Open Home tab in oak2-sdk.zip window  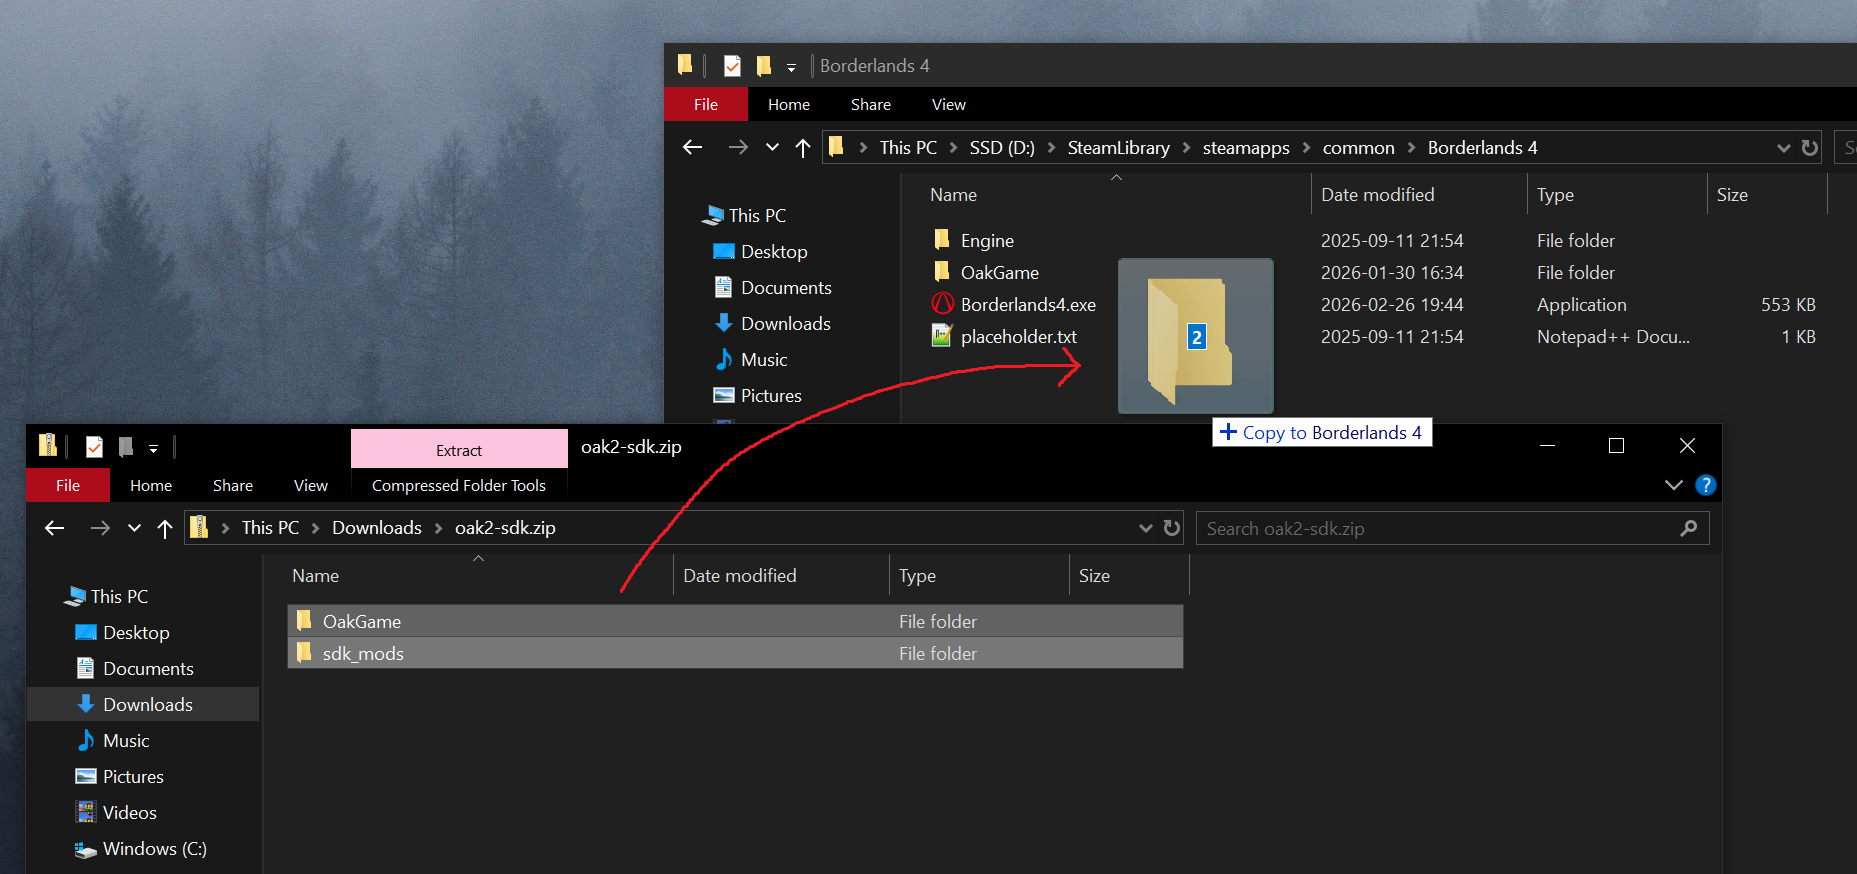[x=151, y=485]
